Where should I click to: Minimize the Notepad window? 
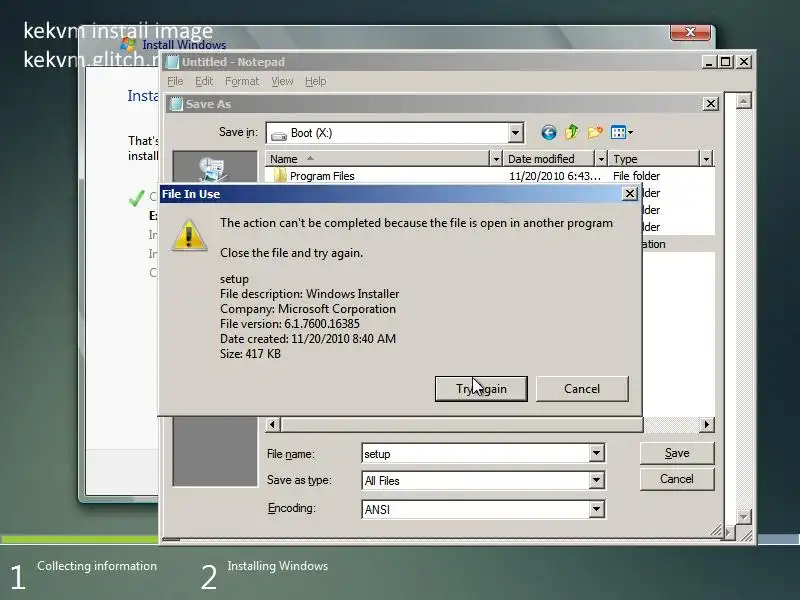[708, 62]
